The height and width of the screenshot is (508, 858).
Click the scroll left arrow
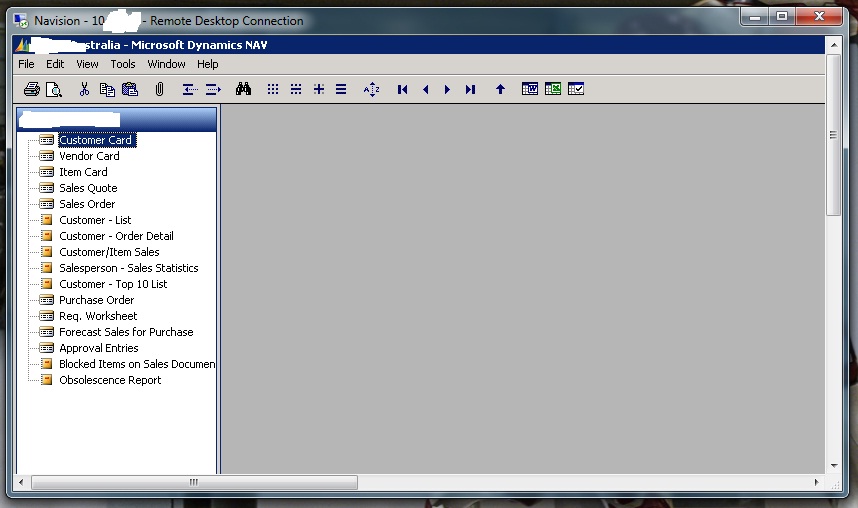pyautogui.click(x=21, y=482)
